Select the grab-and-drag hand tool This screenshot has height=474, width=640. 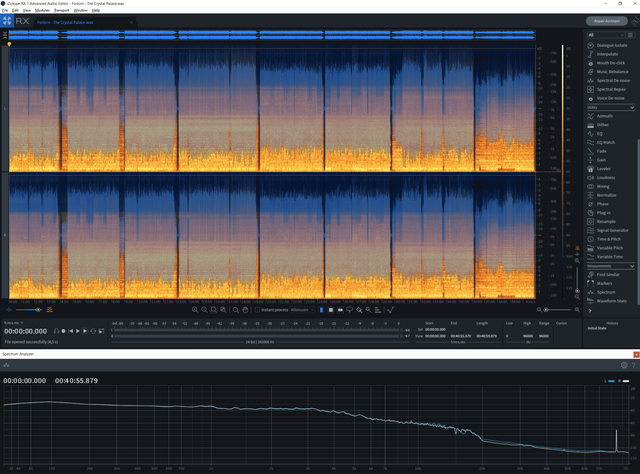coord(245,310)
